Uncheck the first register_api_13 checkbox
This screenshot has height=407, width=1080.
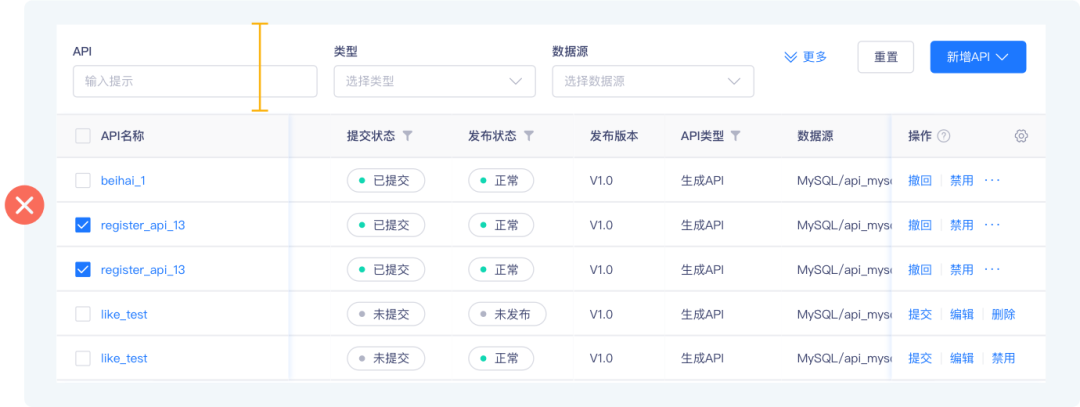(83, 225)
